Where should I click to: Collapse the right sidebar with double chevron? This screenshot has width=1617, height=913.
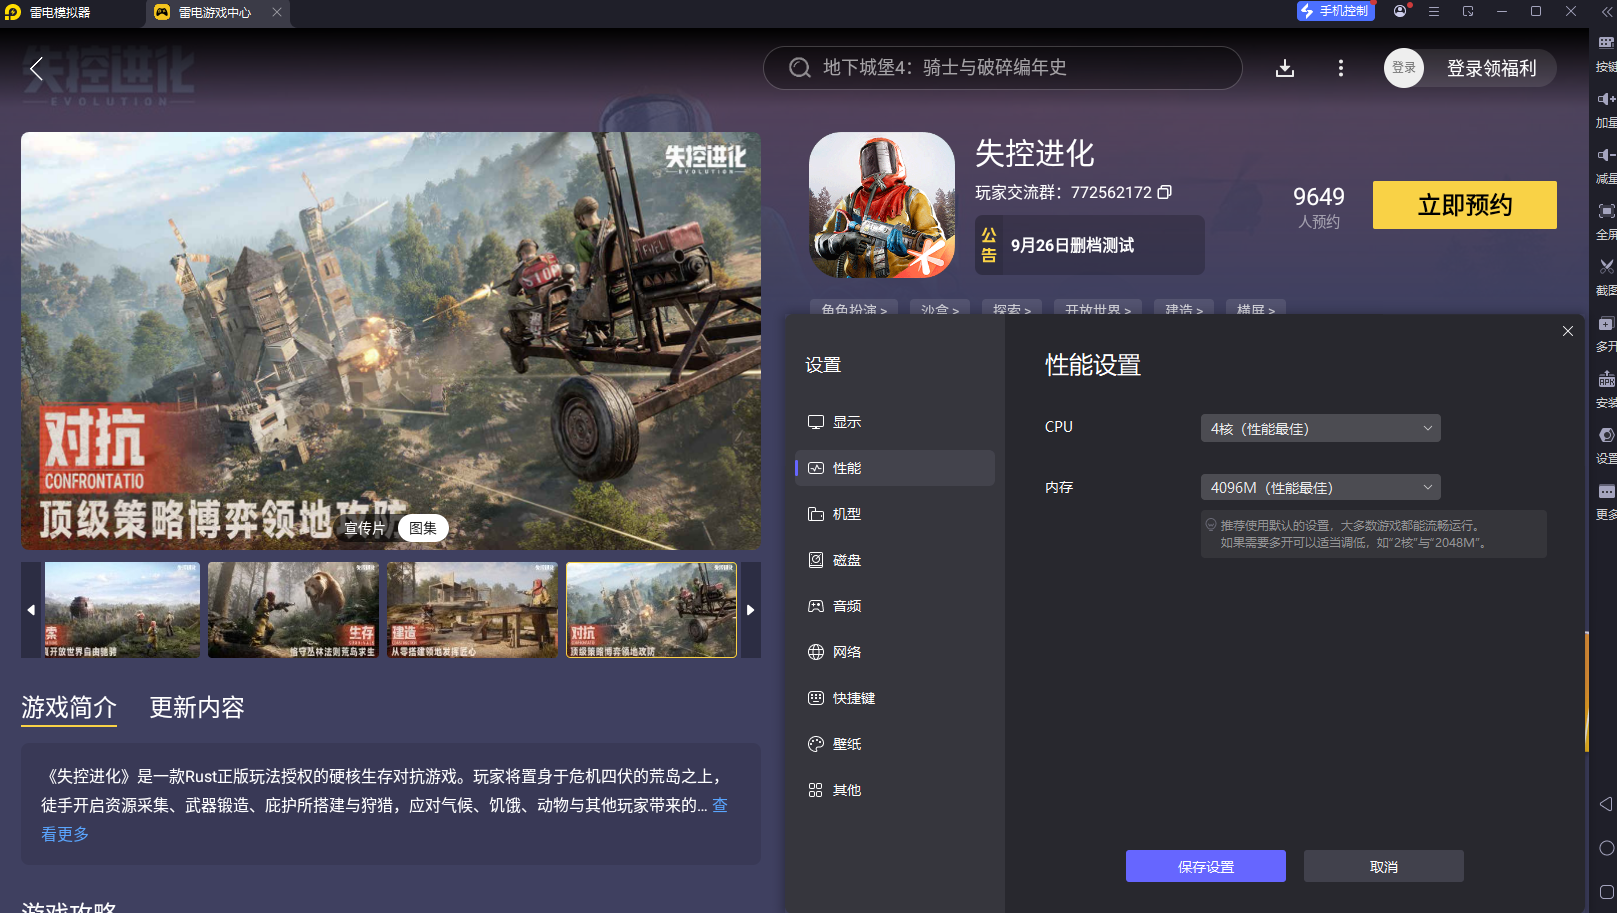tap(1606, 11)
